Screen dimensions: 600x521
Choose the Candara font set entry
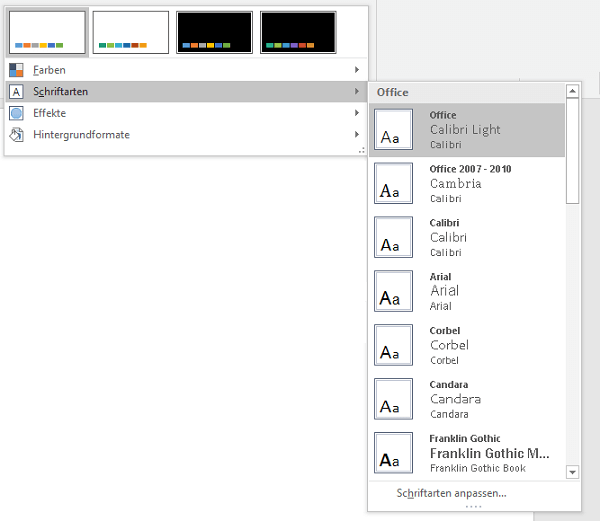point(467,399)
